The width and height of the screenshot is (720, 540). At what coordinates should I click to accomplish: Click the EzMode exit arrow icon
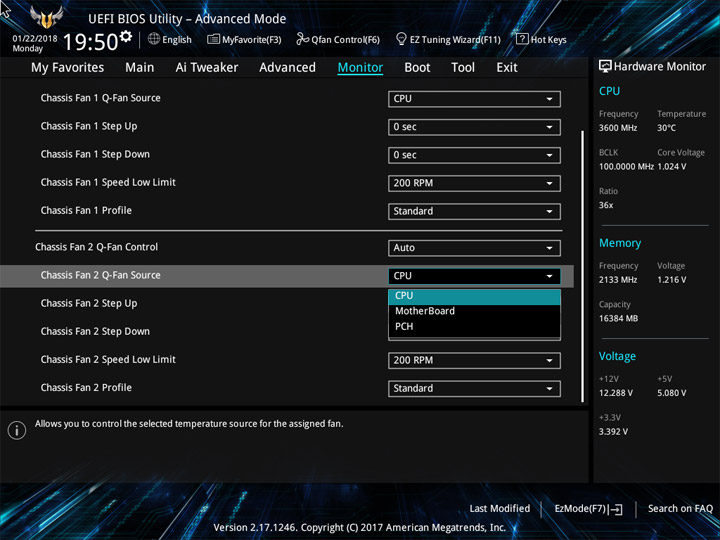click(x=615, y=509)
